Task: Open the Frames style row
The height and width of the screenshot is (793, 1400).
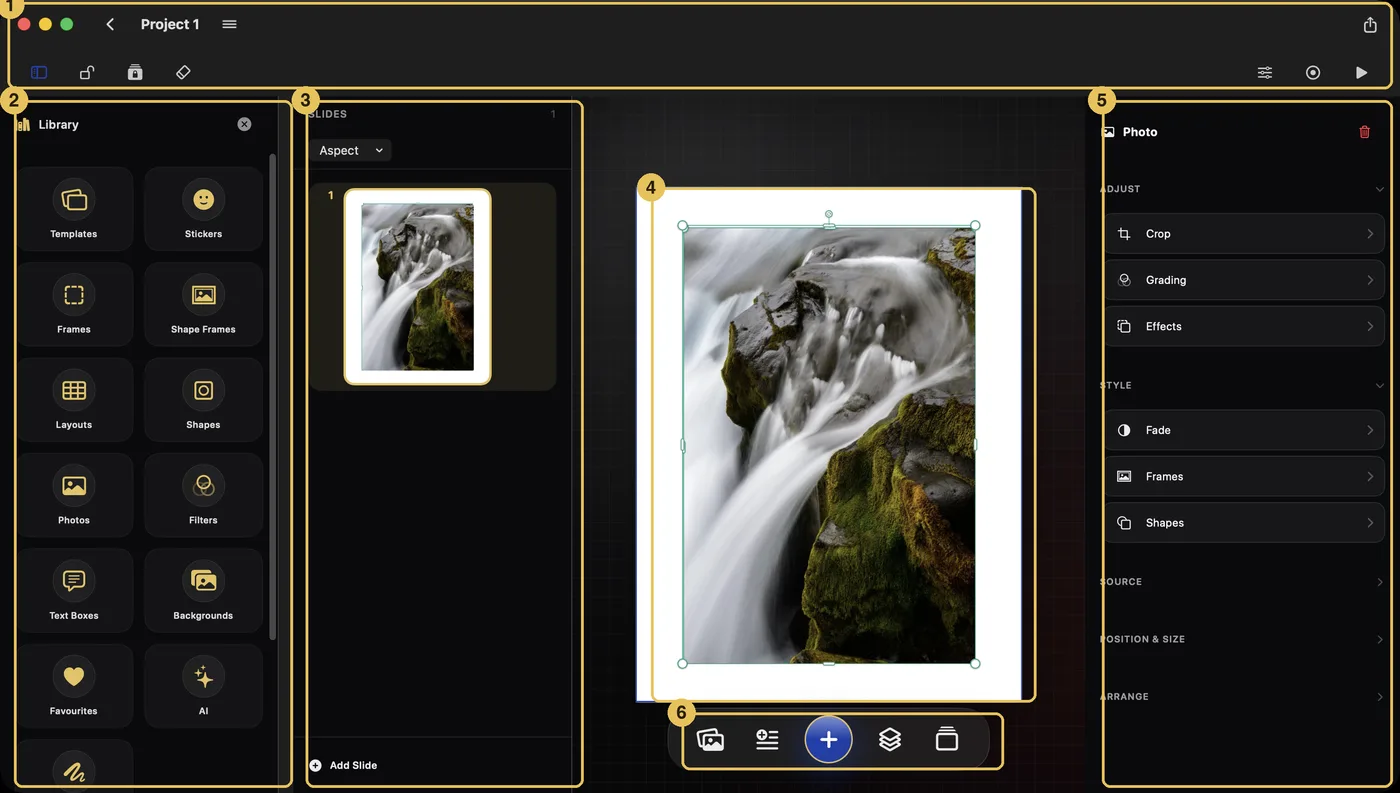Action: pos(1245,476)
